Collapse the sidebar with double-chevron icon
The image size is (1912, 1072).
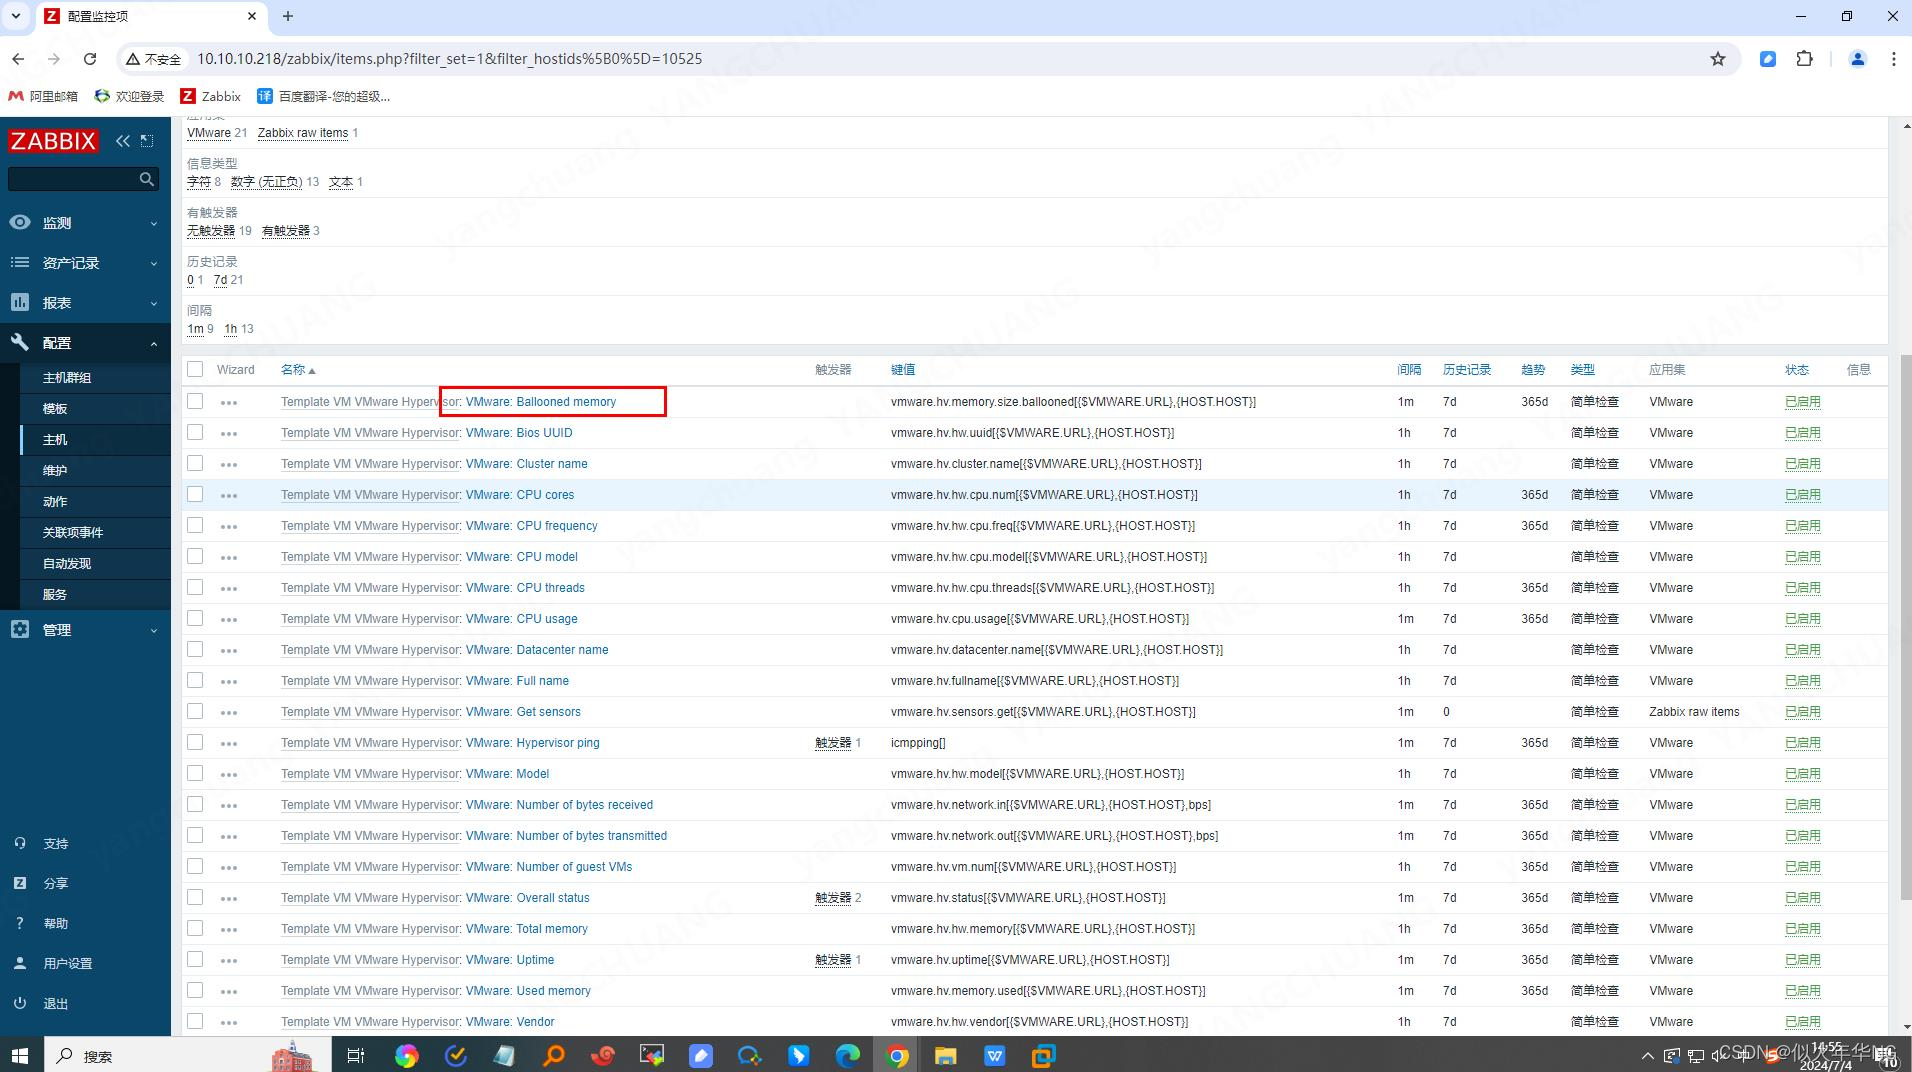click(123, 141)
